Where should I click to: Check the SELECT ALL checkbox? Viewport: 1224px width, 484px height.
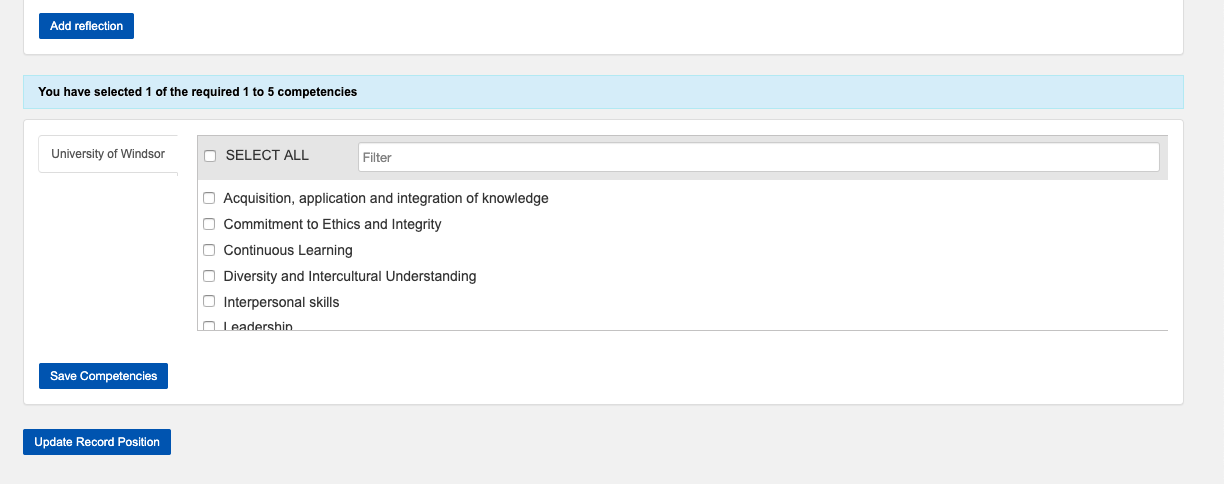(210, 156)
